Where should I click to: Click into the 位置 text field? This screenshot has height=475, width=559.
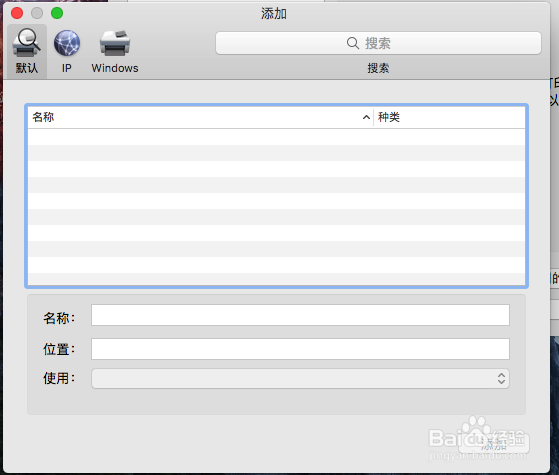click(x=300, y=349)
